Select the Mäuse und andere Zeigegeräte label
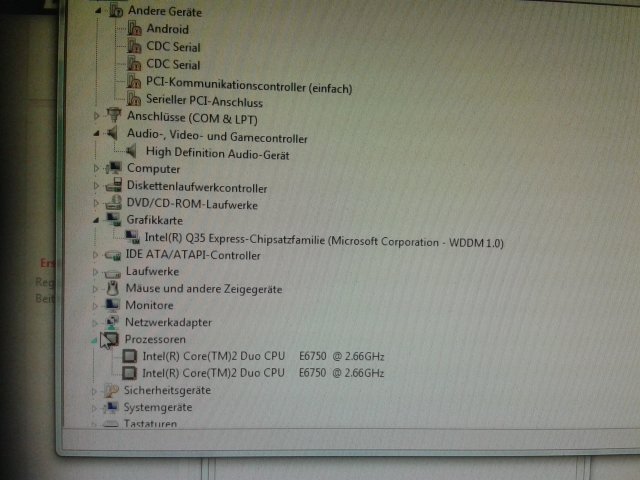Image resolution: width=640 pixels, height=480 pixels. tap(204, 289)
